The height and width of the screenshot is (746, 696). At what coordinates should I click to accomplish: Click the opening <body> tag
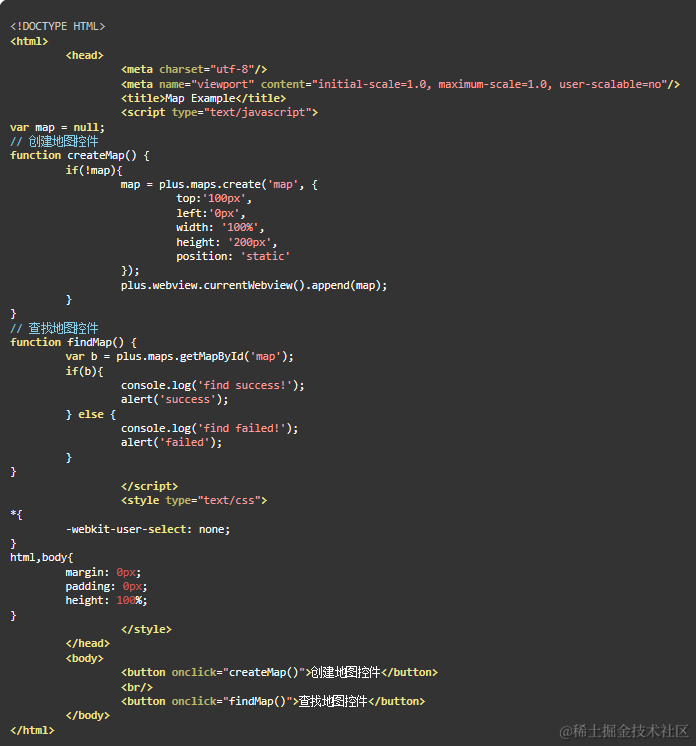85,658
